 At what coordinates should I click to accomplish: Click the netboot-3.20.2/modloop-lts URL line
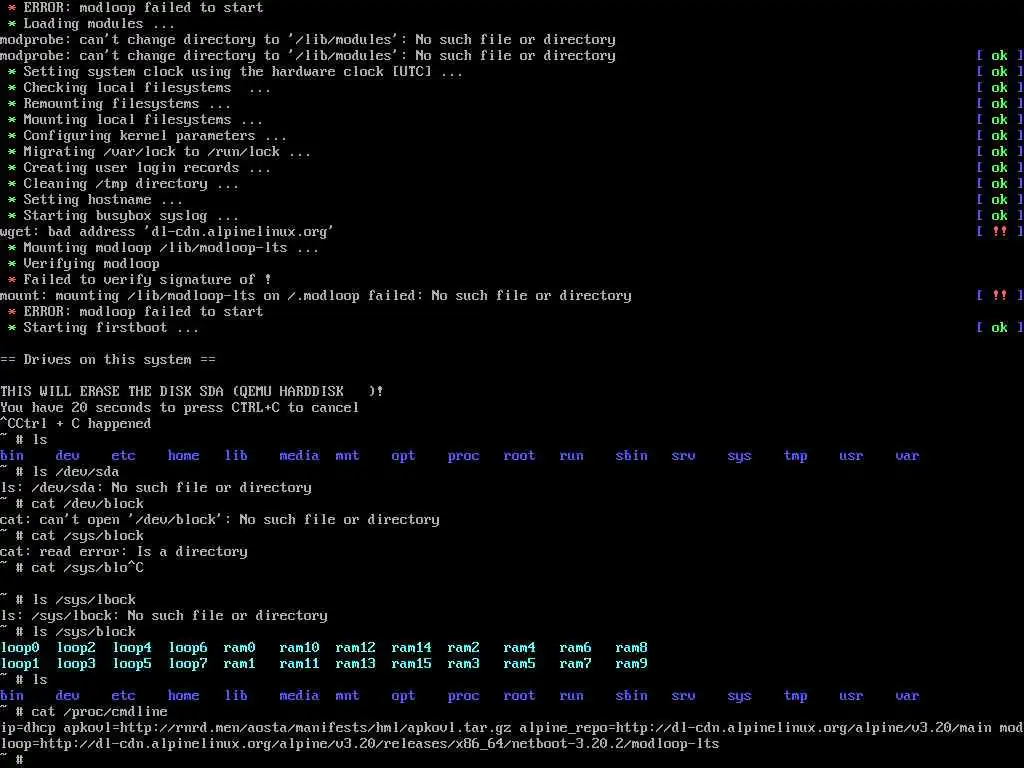click(360, 744)
